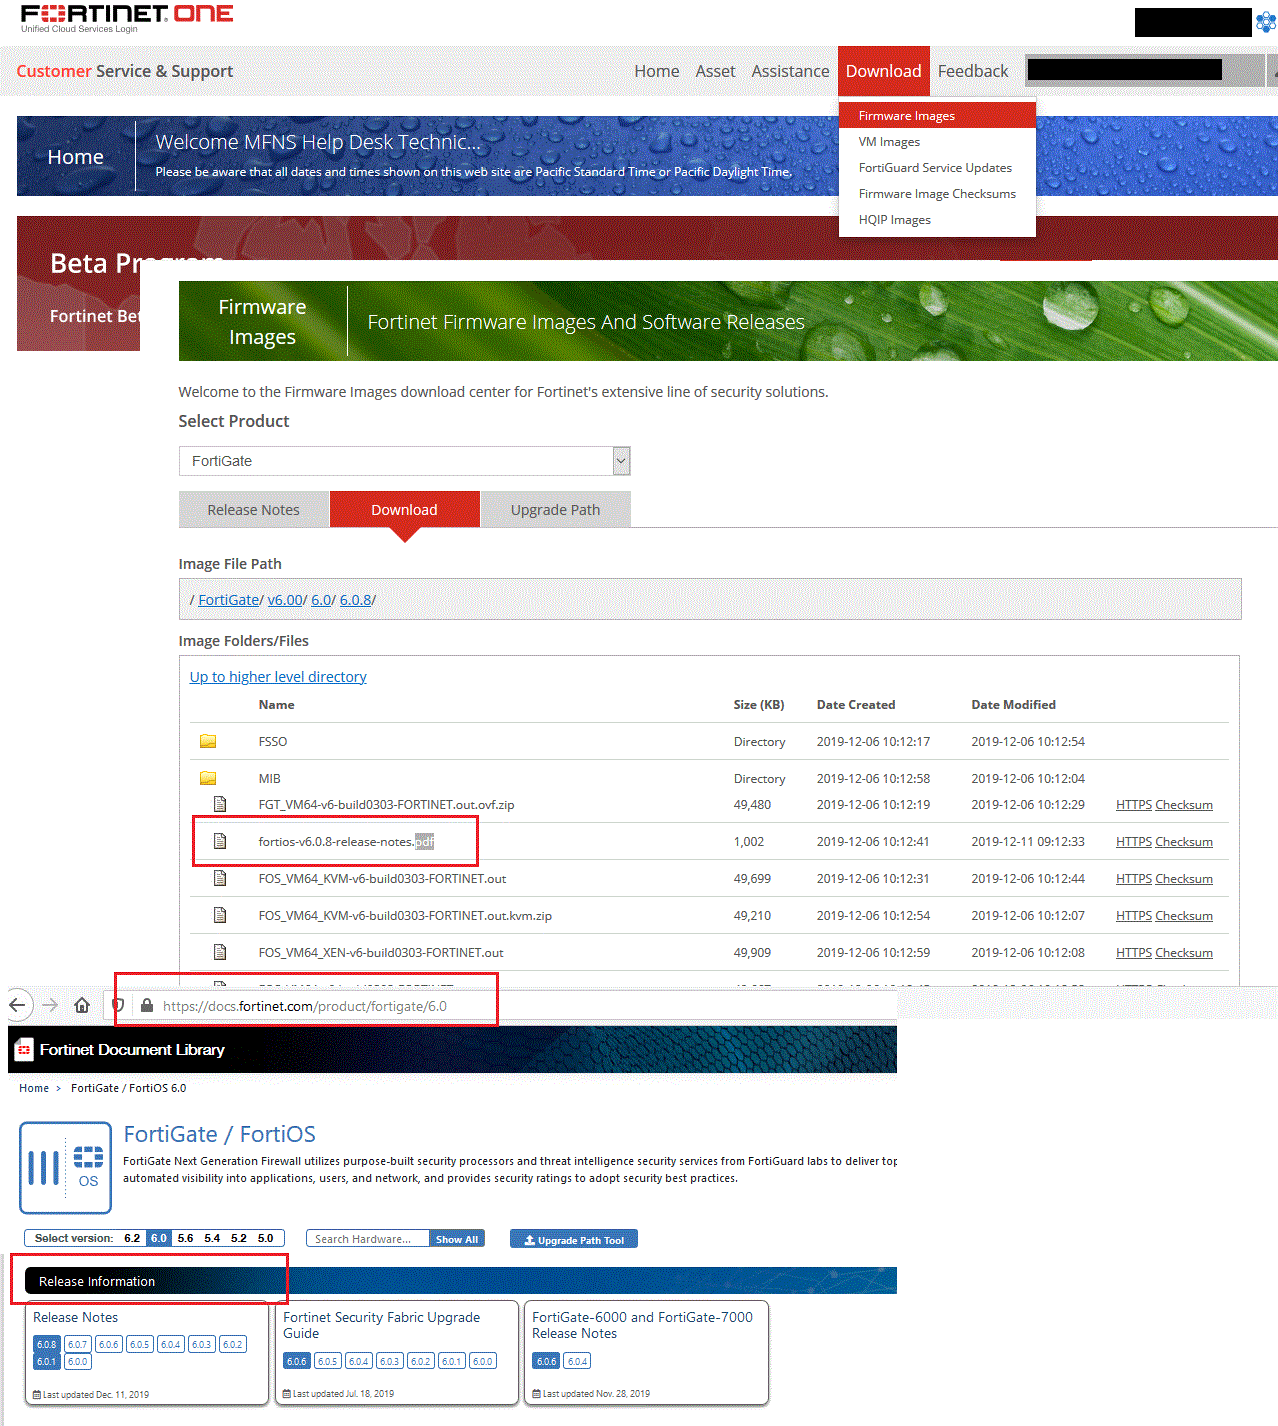Click 6.0.0 badge under Release Notes card

[x=77, y=1361]
